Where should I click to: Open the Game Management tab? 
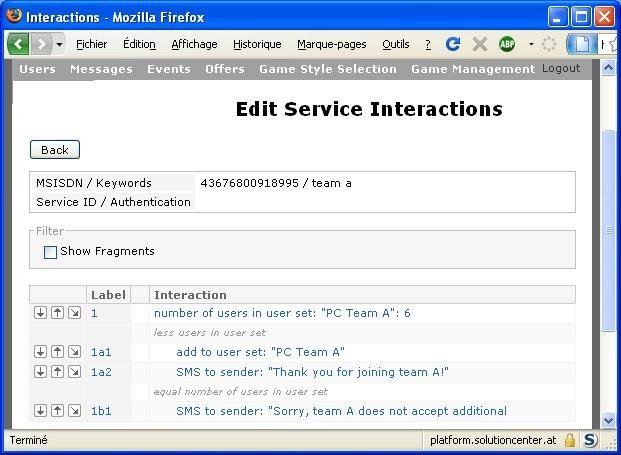473,69
